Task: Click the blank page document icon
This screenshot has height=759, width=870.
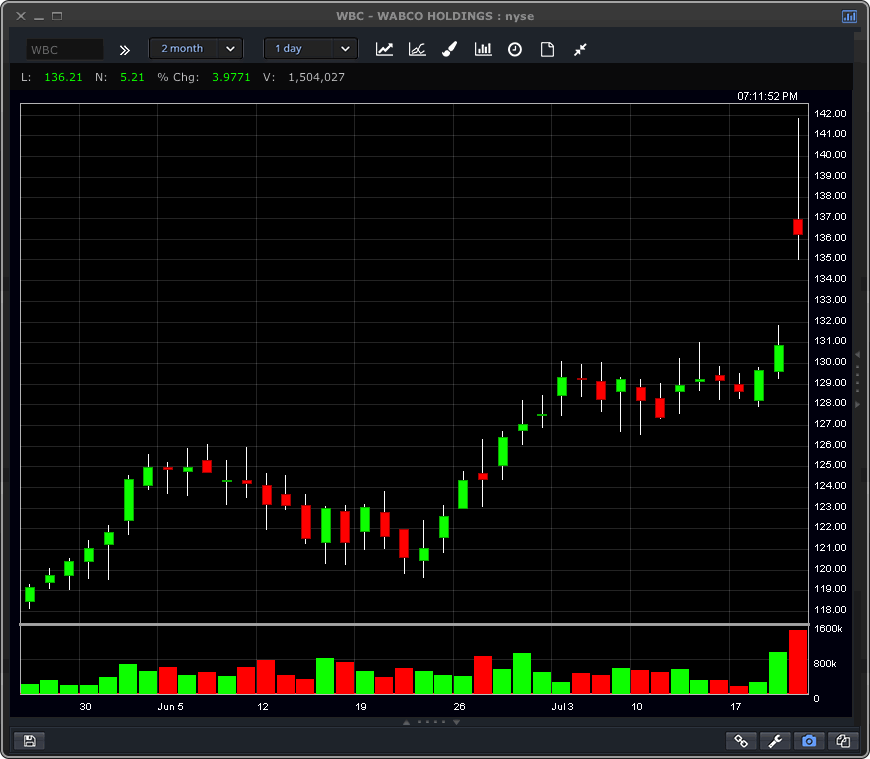Action: click(x=547, y=49)
